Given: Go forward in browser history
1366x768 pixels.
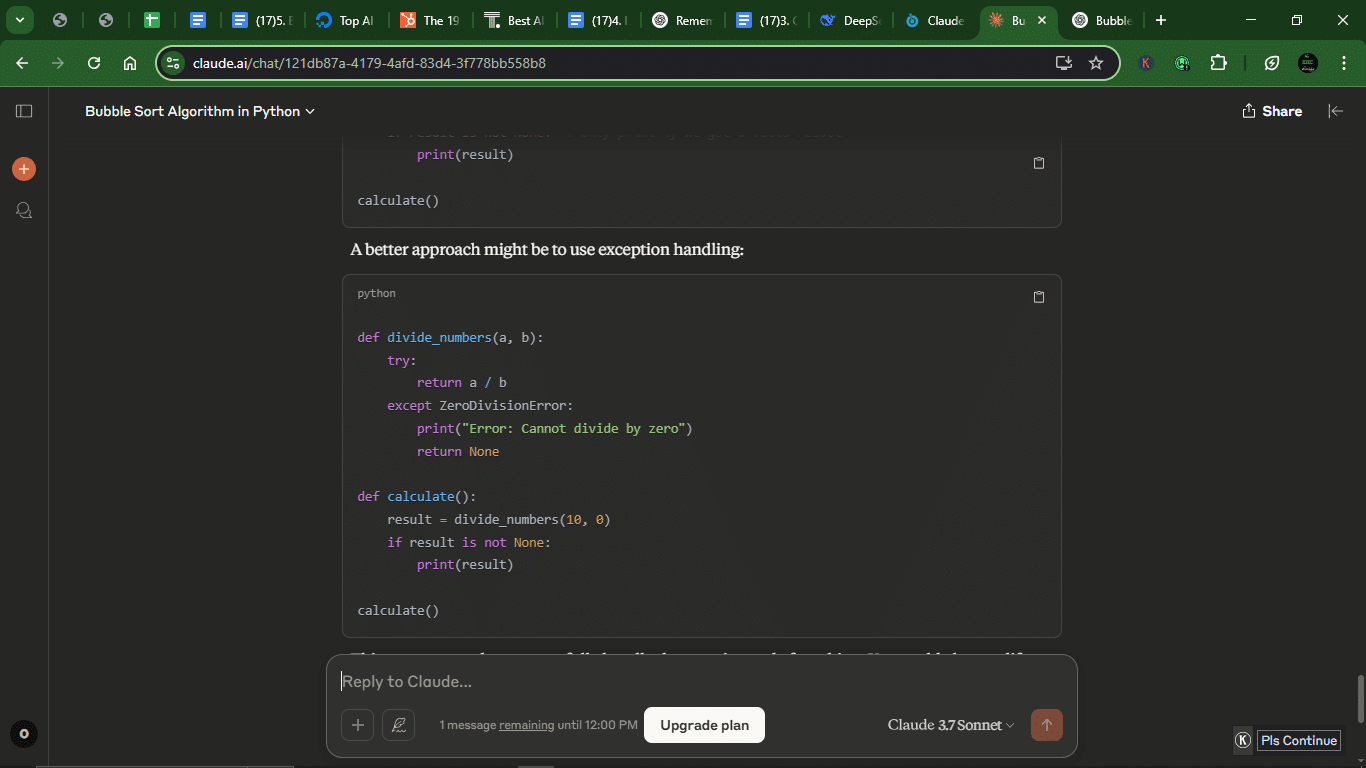Looking at the screenshot, I should (x=58, y=63).
